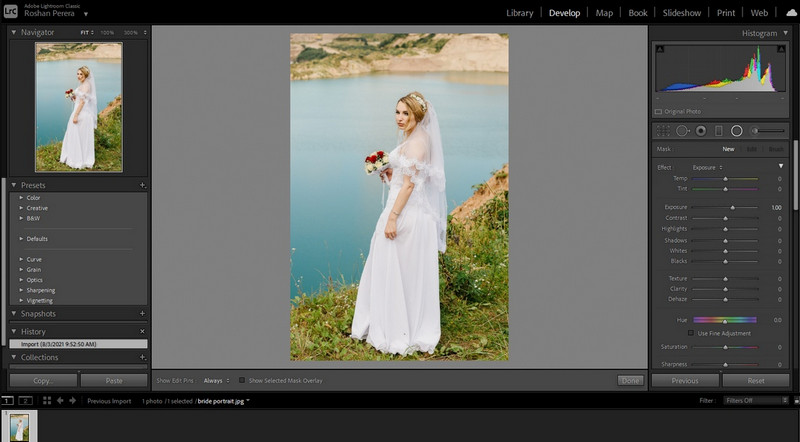The width and height of the screenshot is (800, 442).
Task: Click the Hue rainbow slider
Action: click(724, 320)
